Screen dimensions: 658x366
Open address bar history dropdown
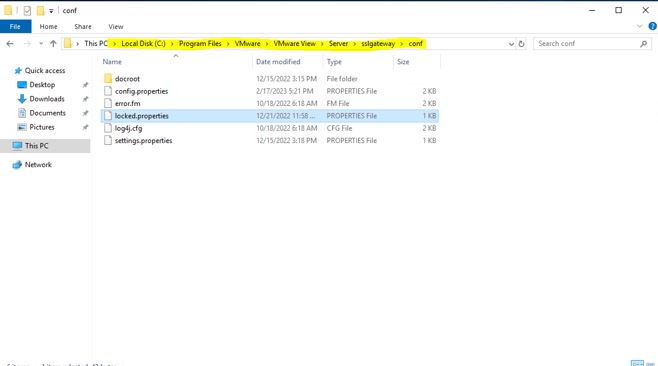tap(511, 44)
